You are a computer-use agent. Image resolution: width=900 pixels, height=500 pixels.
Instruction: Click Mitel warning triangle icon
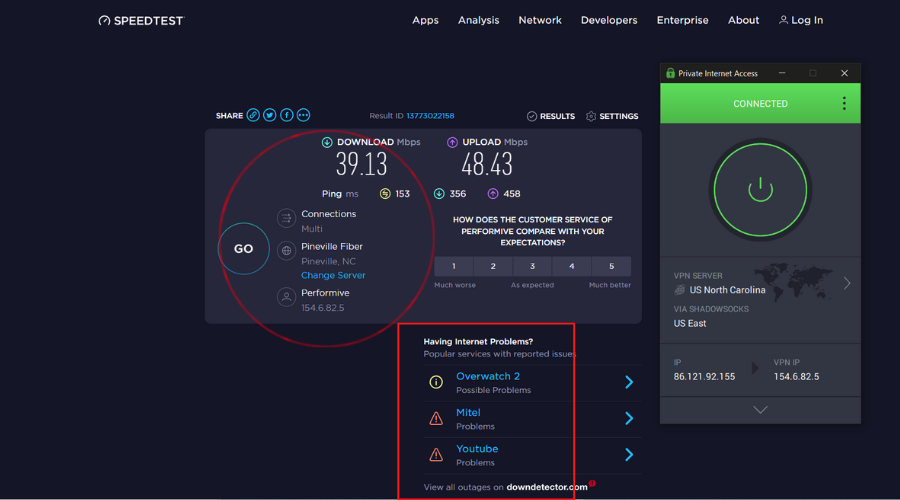(436, 418)
